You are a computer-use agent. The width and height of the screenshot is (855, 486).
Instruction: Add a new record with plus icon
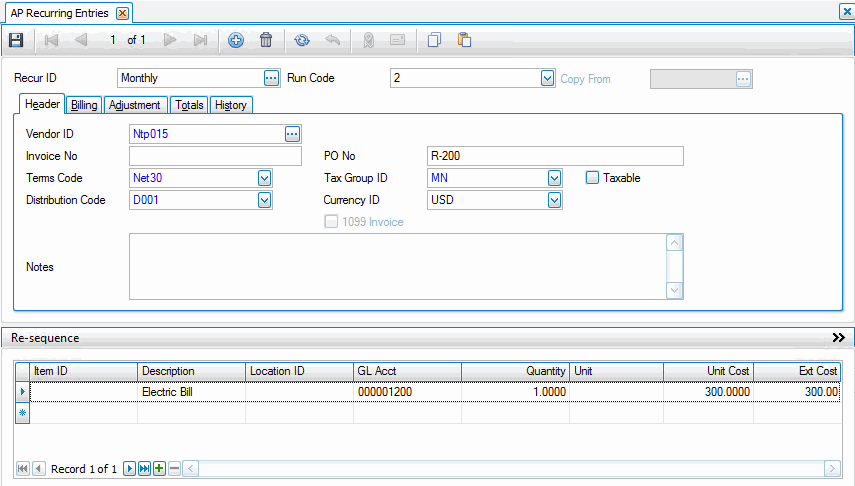pyautogui.click(x=236, y=41)
